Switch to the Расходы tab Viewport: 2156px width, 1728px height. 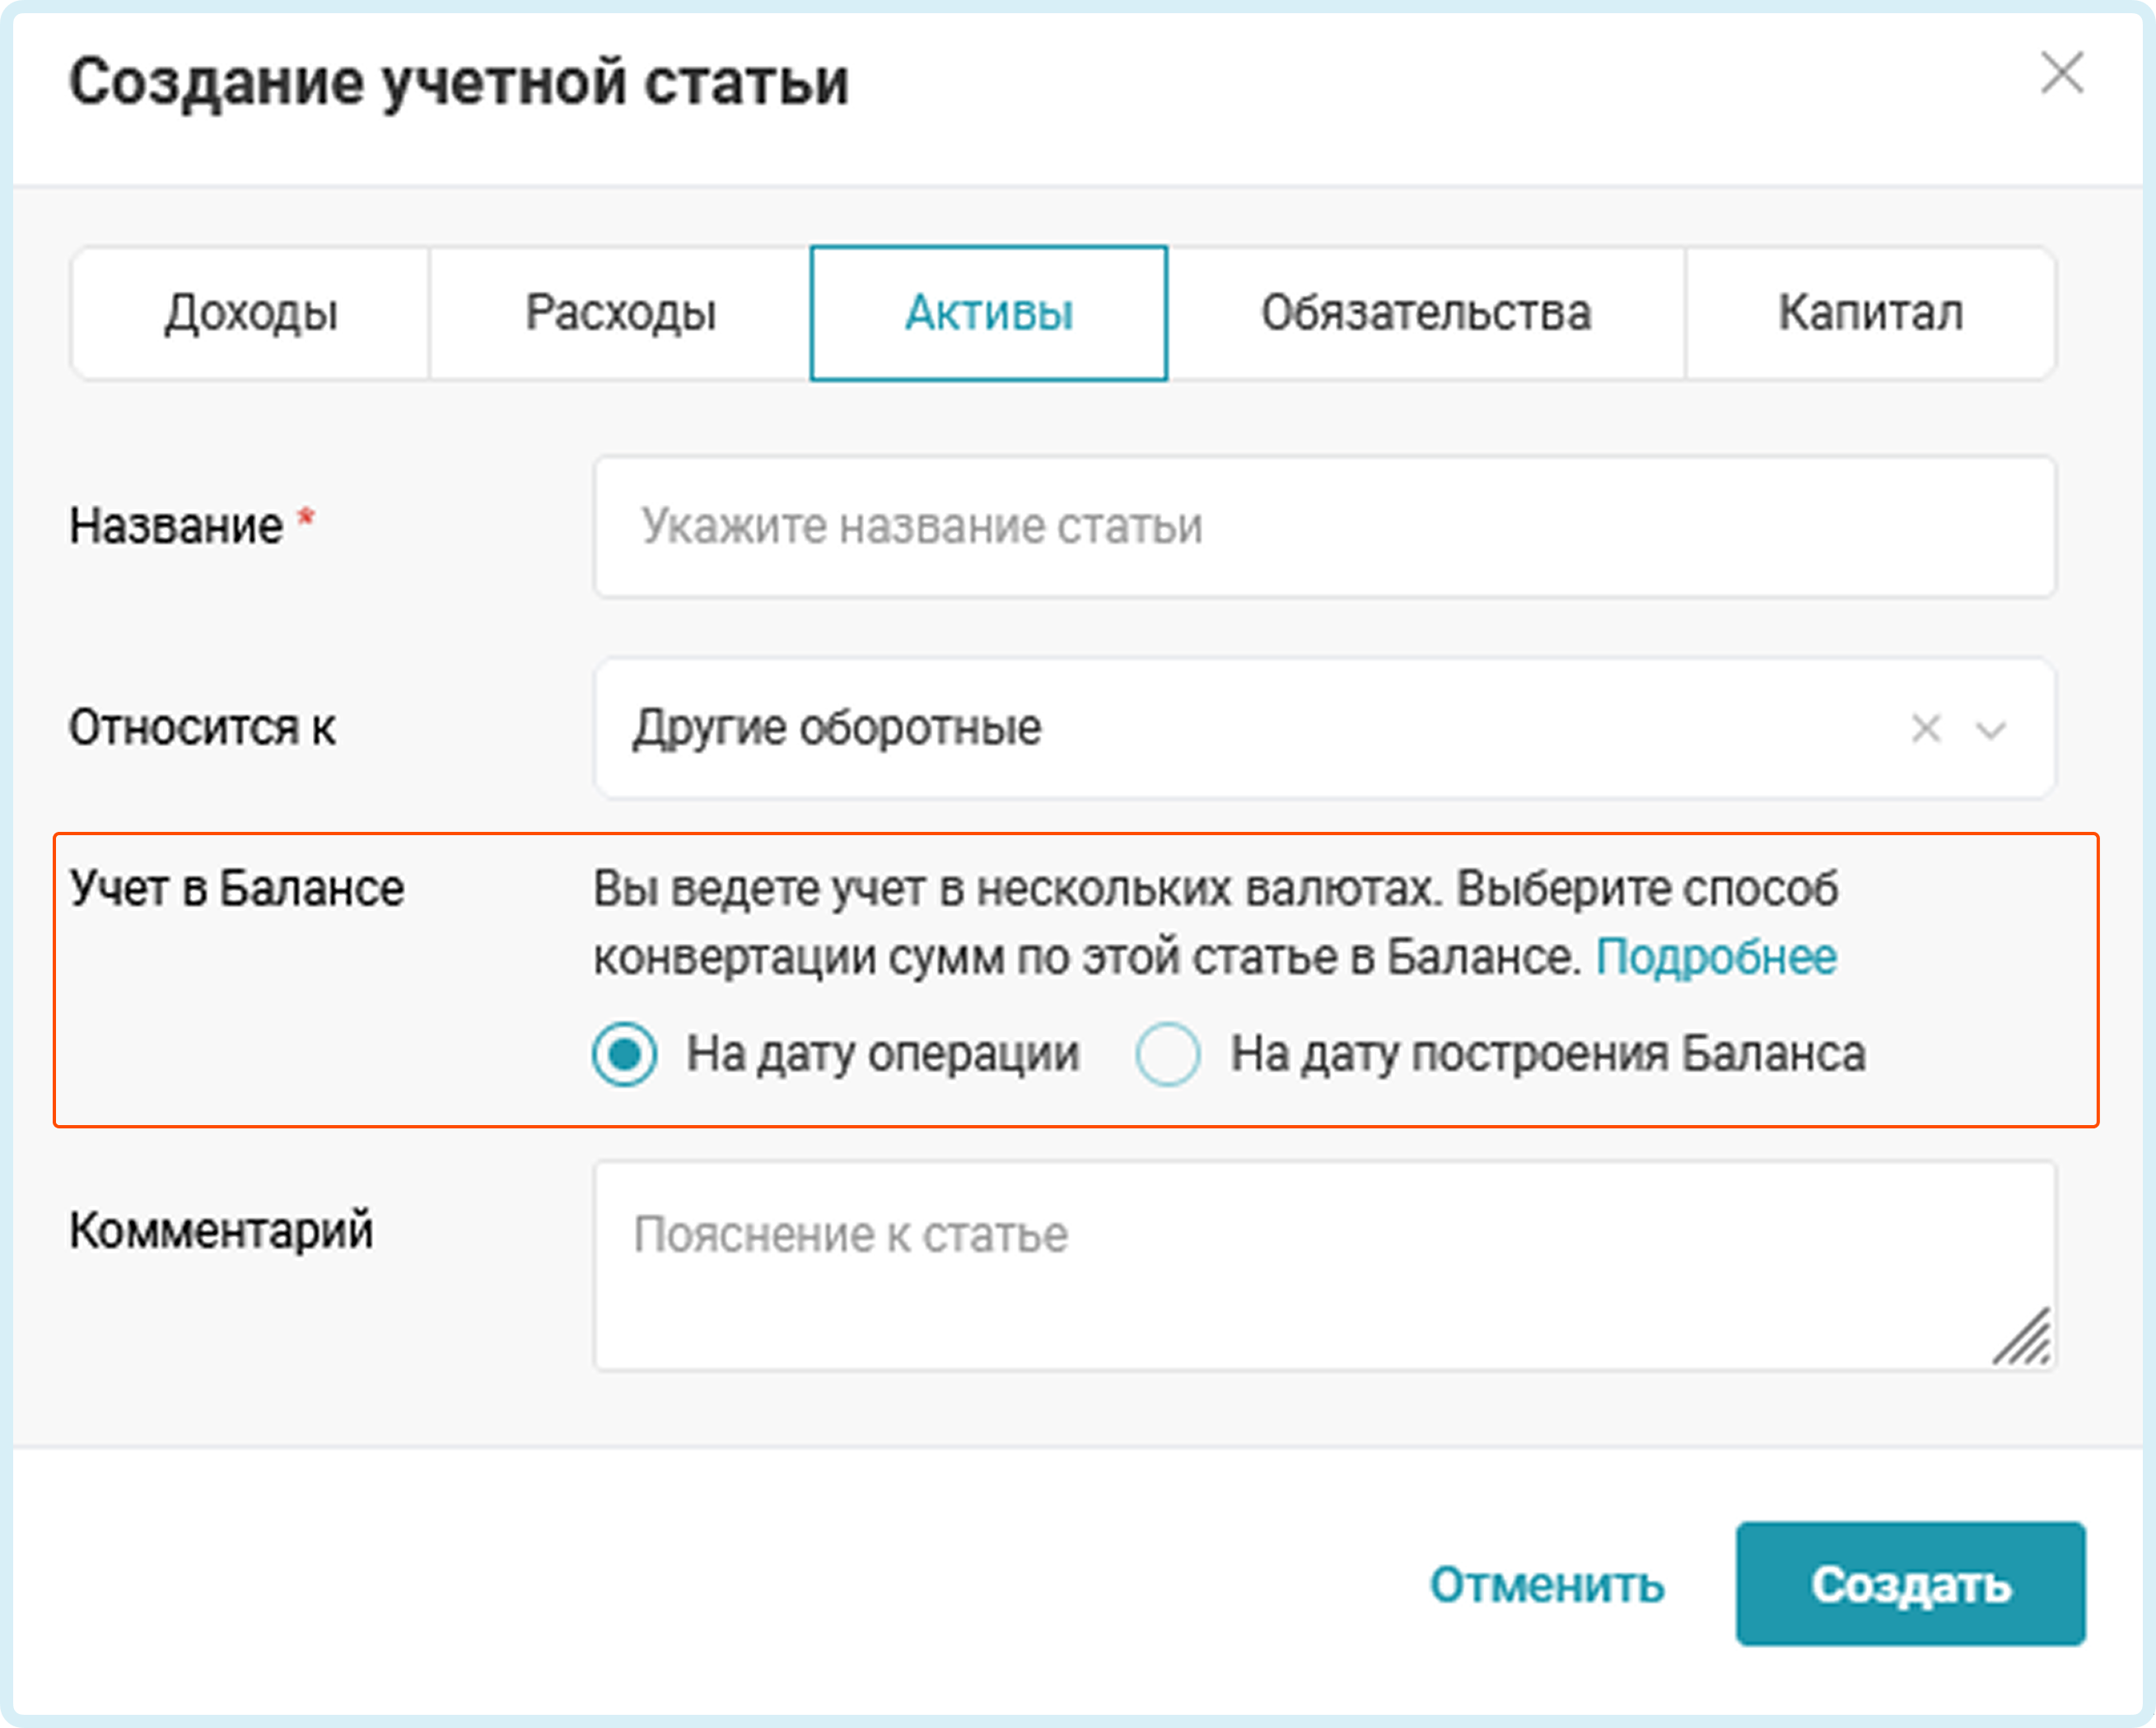pos(620,313)
